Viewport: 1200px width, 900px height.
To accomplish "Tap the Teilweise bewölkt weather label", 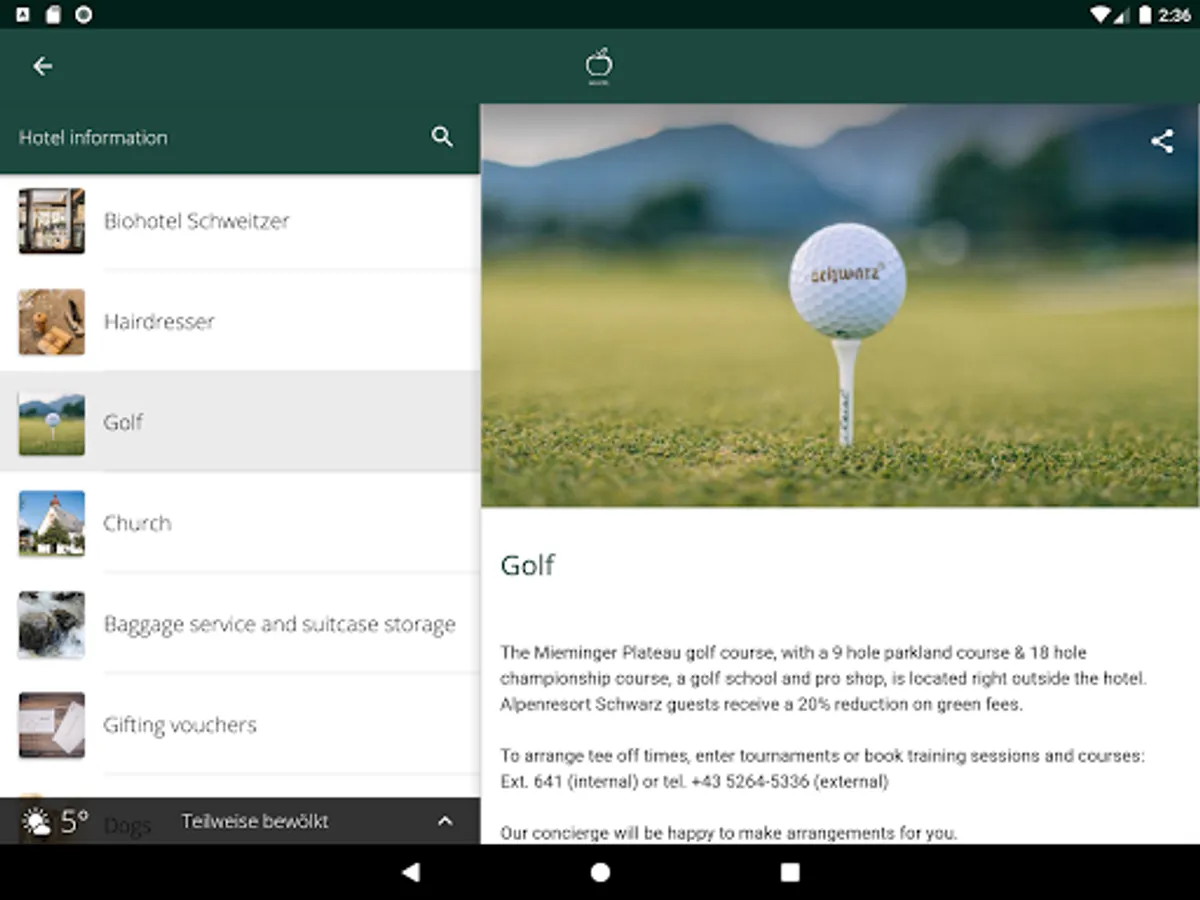I will point(255,821).
